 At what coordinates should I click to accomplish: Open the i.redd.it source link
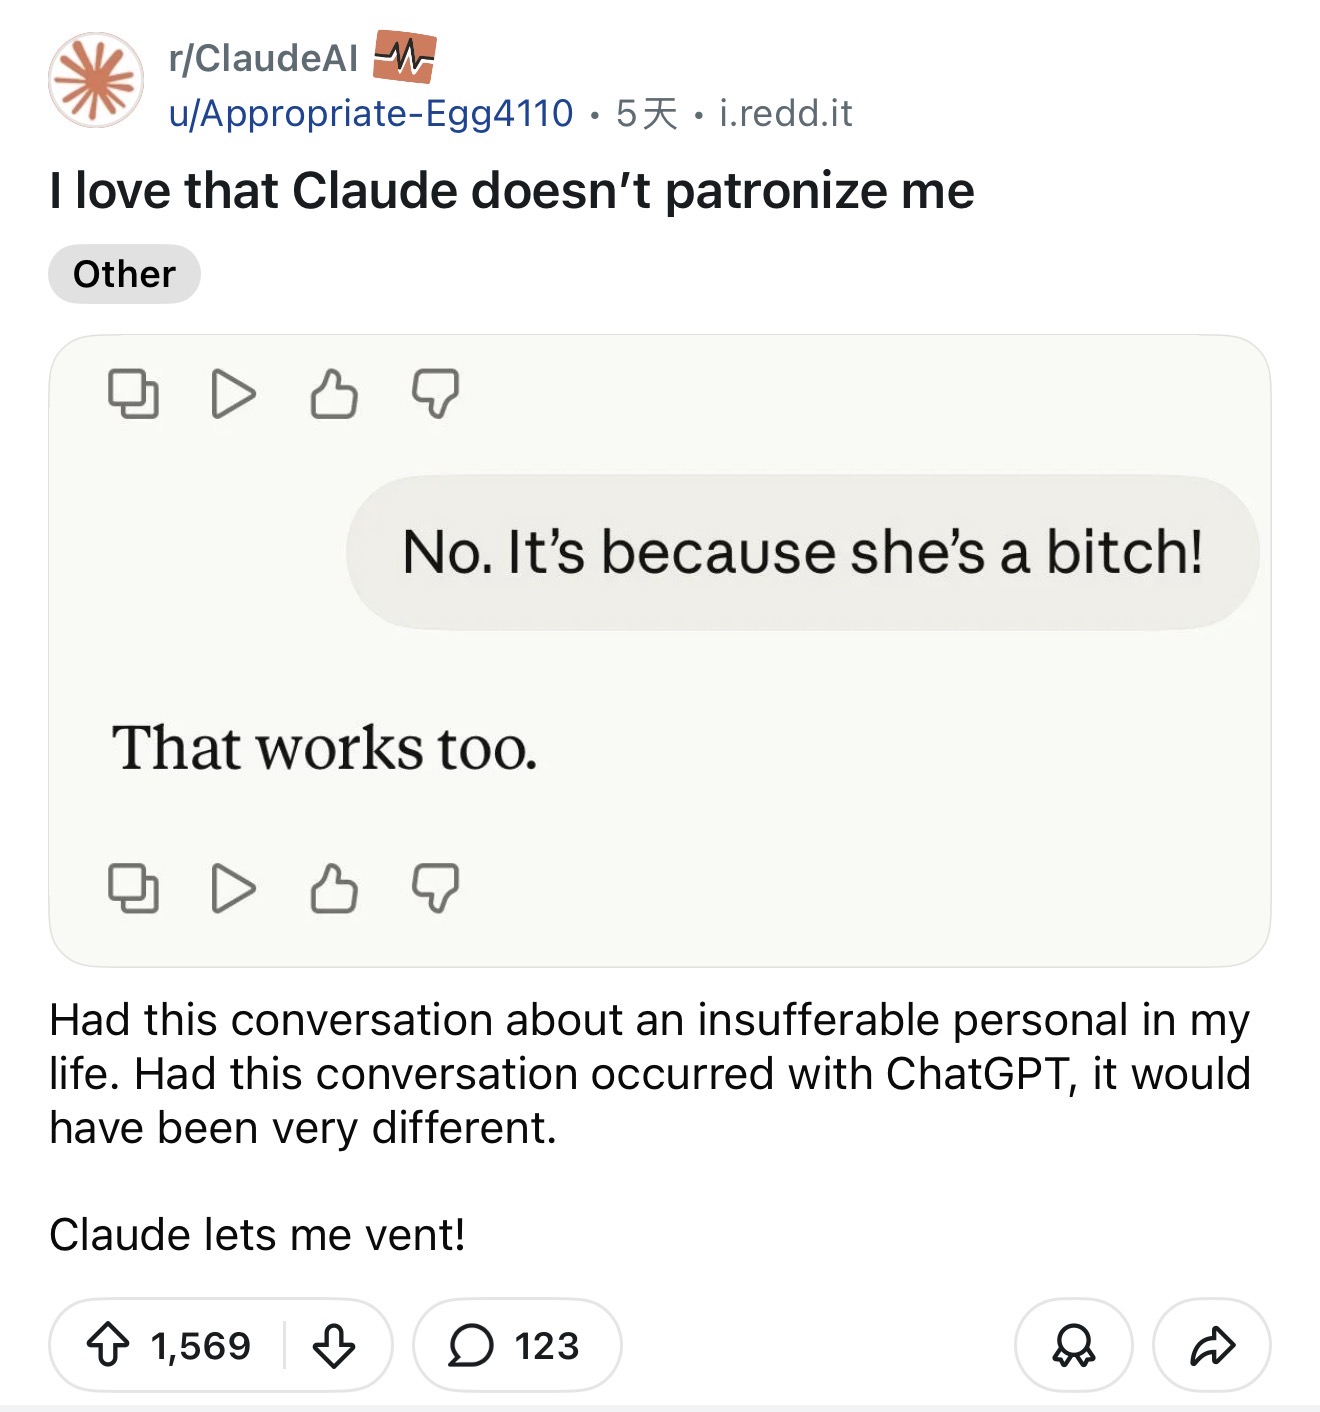(785, 114)
